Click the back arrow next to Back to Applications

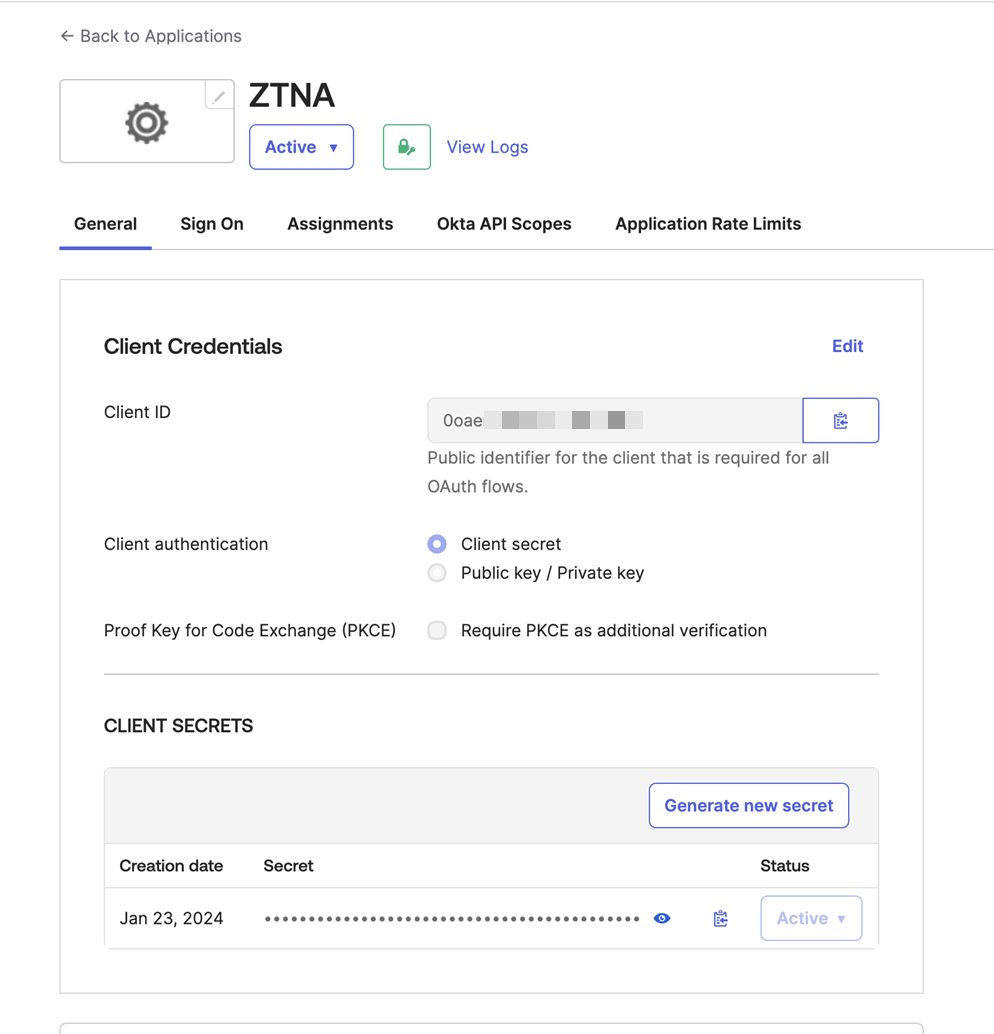click(x=66, y=35)
